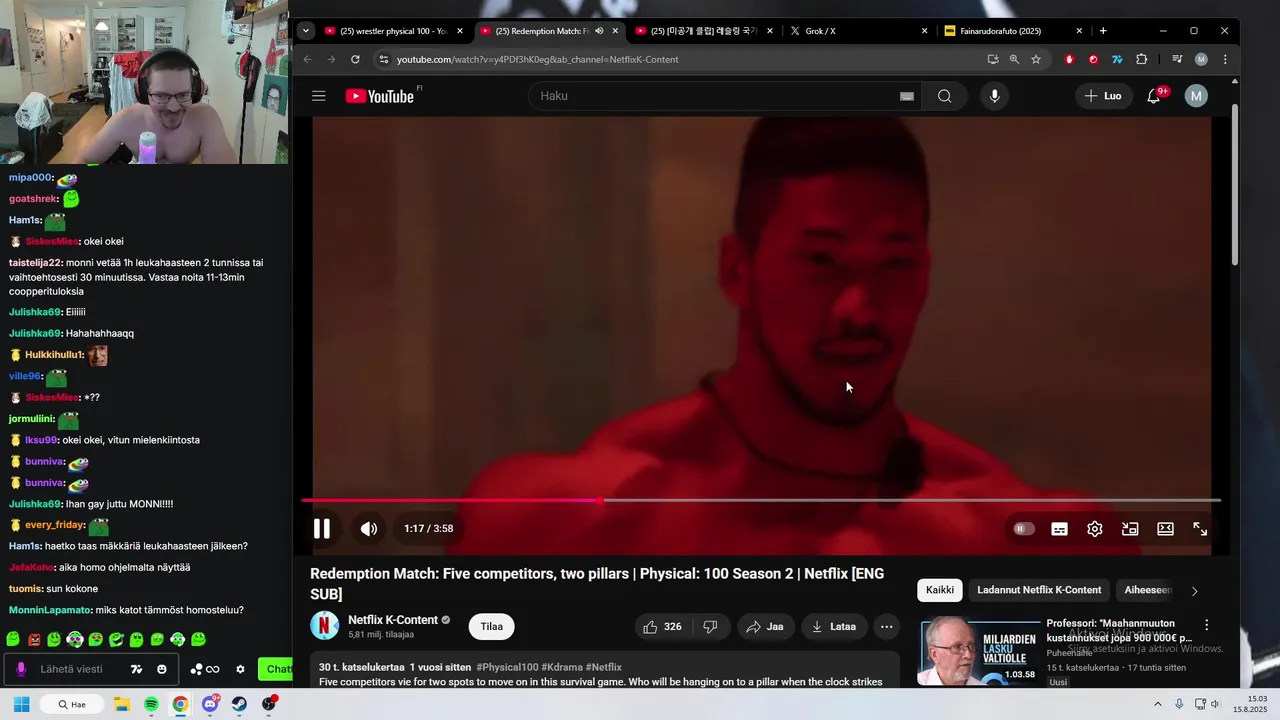Screen dimensions: 1280x720
Task: Pause the YouTube video
Action: tap(322, 529)
